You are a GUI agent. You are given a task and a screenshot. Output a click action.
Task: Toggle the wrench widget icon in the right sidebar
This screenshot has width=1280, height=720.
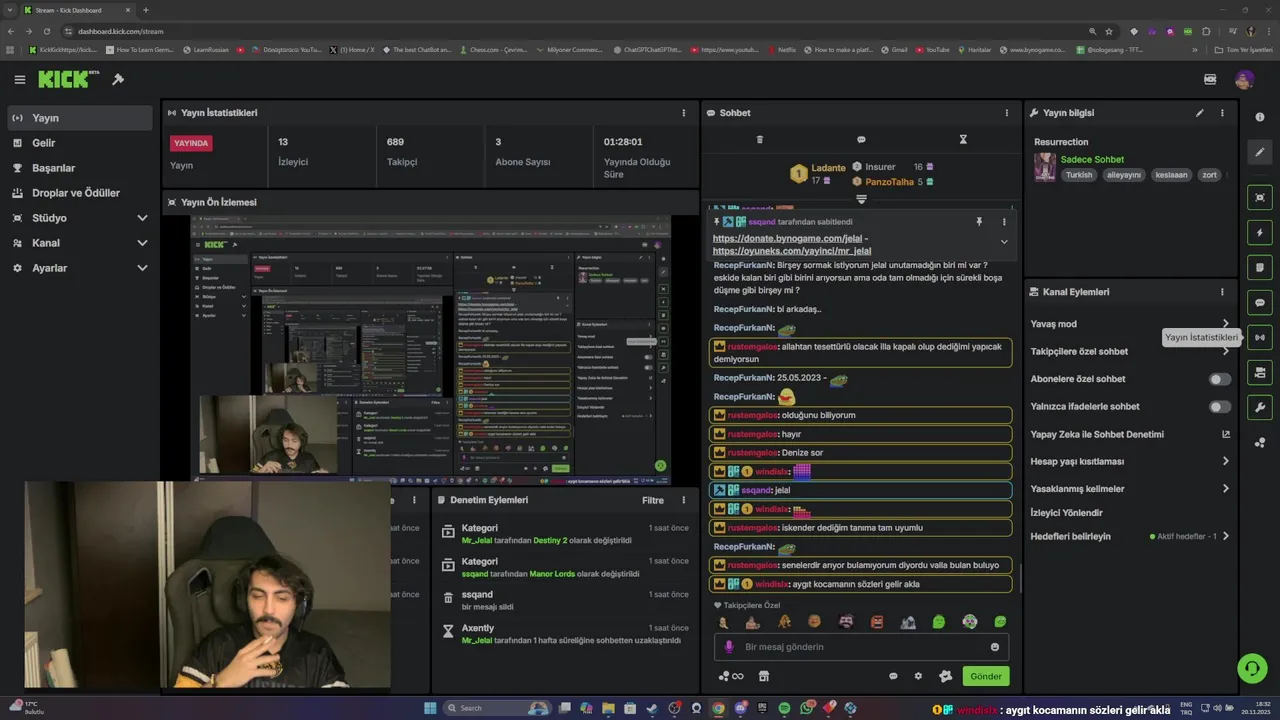click(x=1260, y=407)
